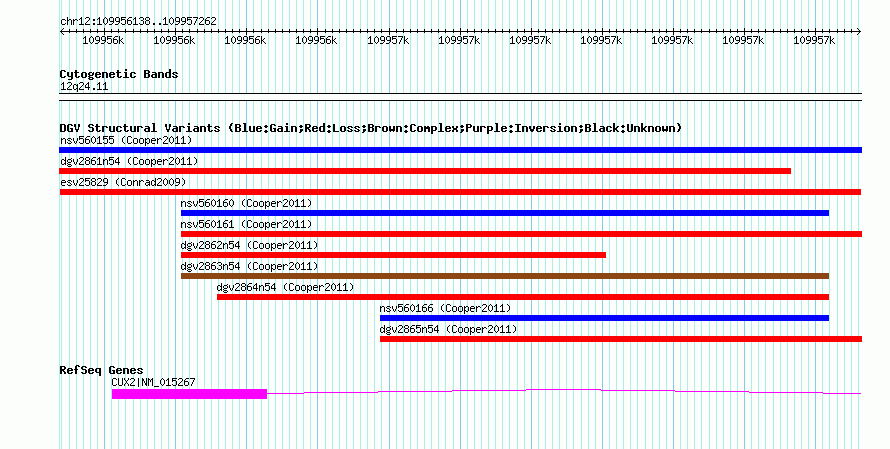Open the esv25829 (Conrad2009) label

pyautogui.click(x=123, y=182)
